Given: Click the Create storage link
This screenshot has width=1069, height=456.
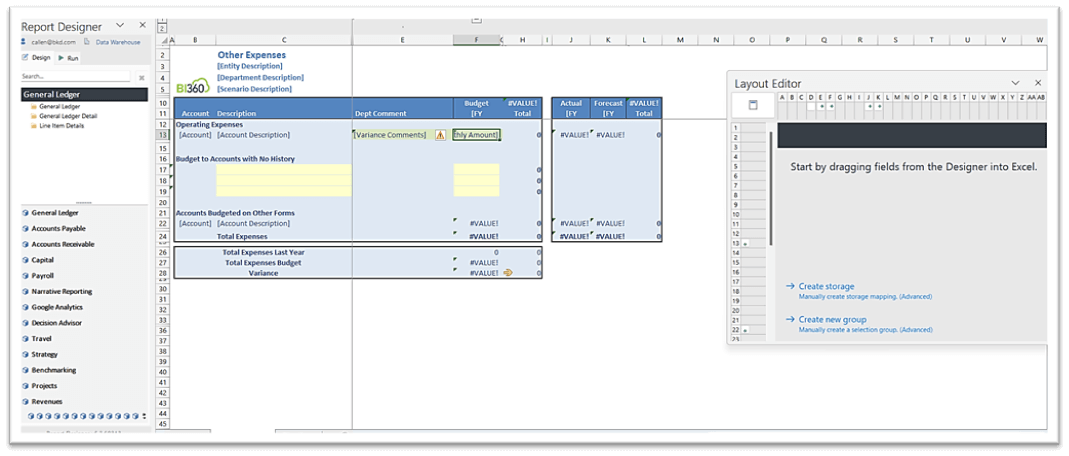Looking at the screenshot, I should 826,286.
